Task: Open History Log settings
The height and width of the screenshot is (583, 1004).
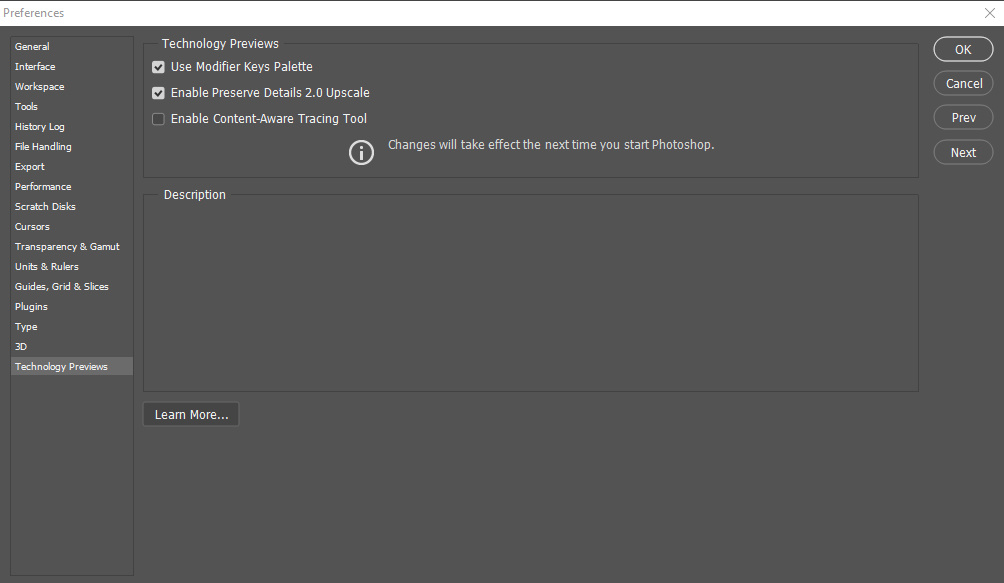Action: coord(39,127)
